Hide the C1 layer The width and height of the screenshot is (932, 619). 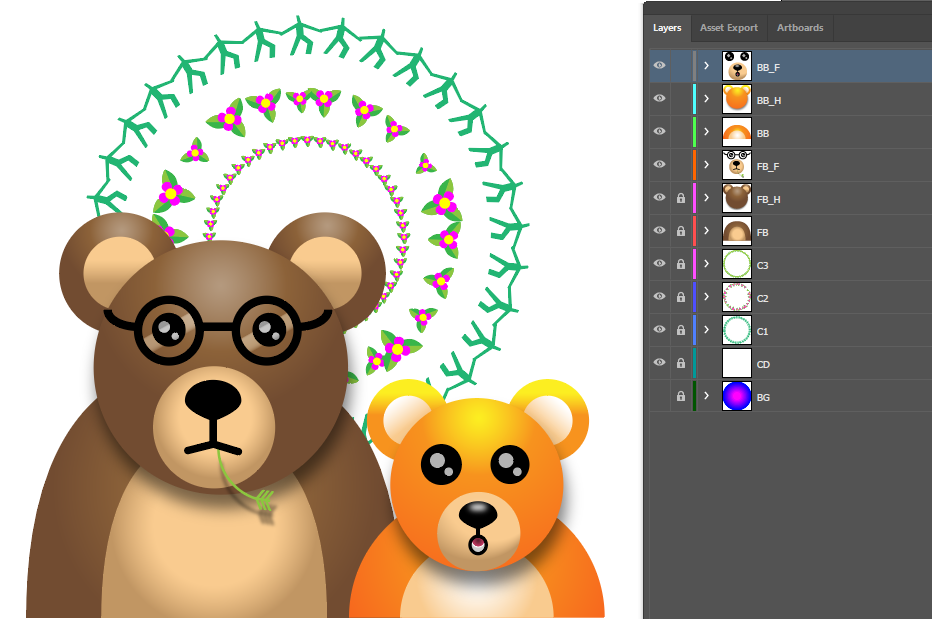tap(659, 329)
